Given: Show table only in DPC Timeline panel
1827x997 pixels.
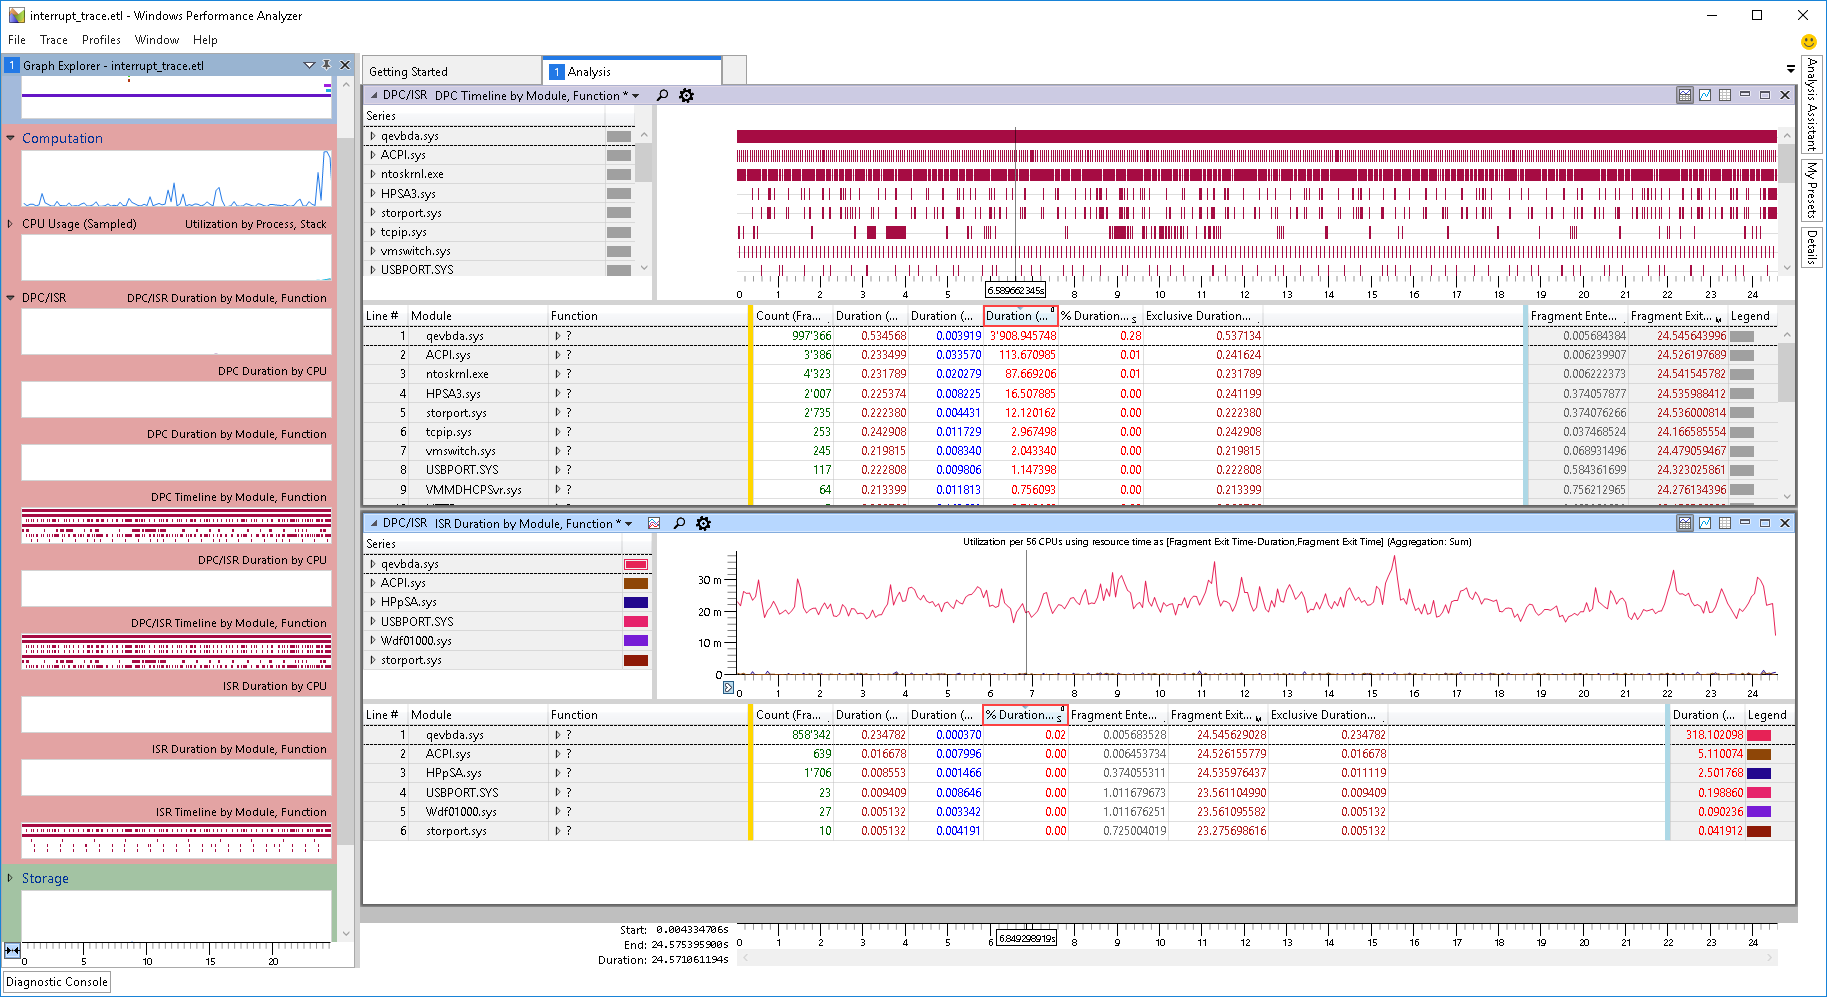Looking at the screenshot, I should click(1725, 95).
